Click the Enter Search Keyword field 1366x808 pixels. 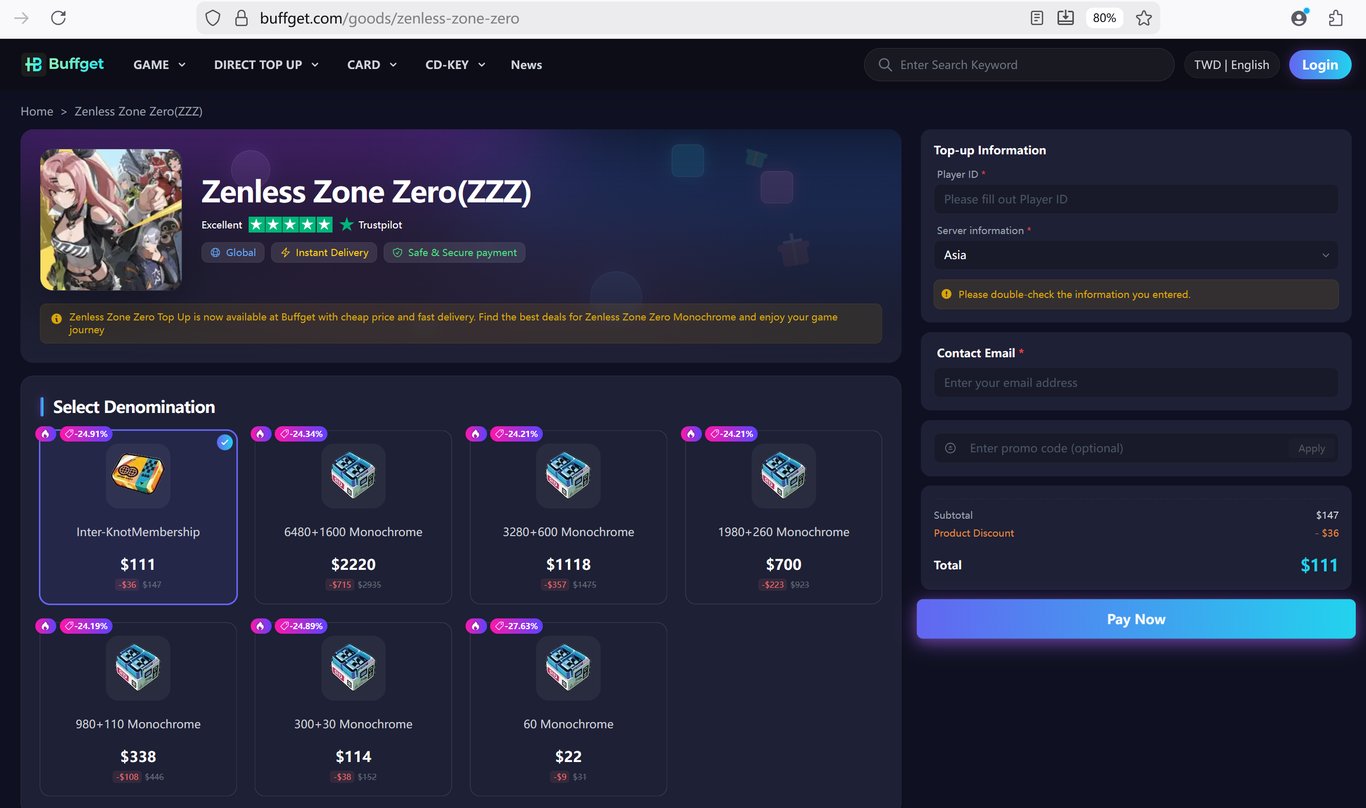pyautogui.click(x=1019, y=65)
